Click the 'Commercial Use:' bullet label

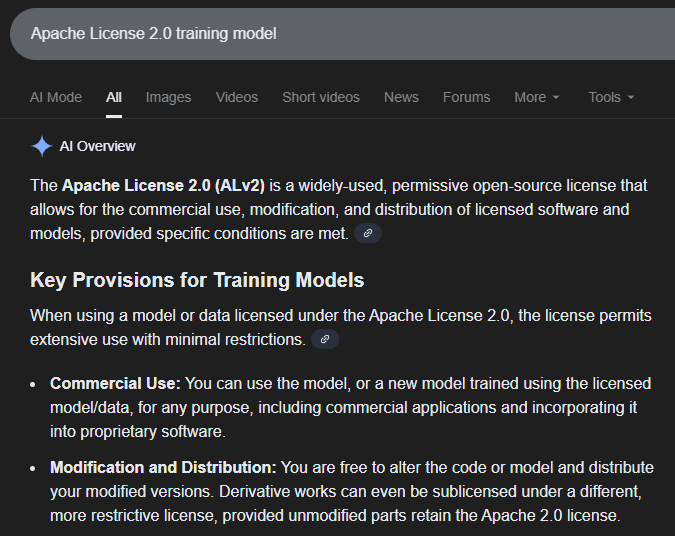116,384
